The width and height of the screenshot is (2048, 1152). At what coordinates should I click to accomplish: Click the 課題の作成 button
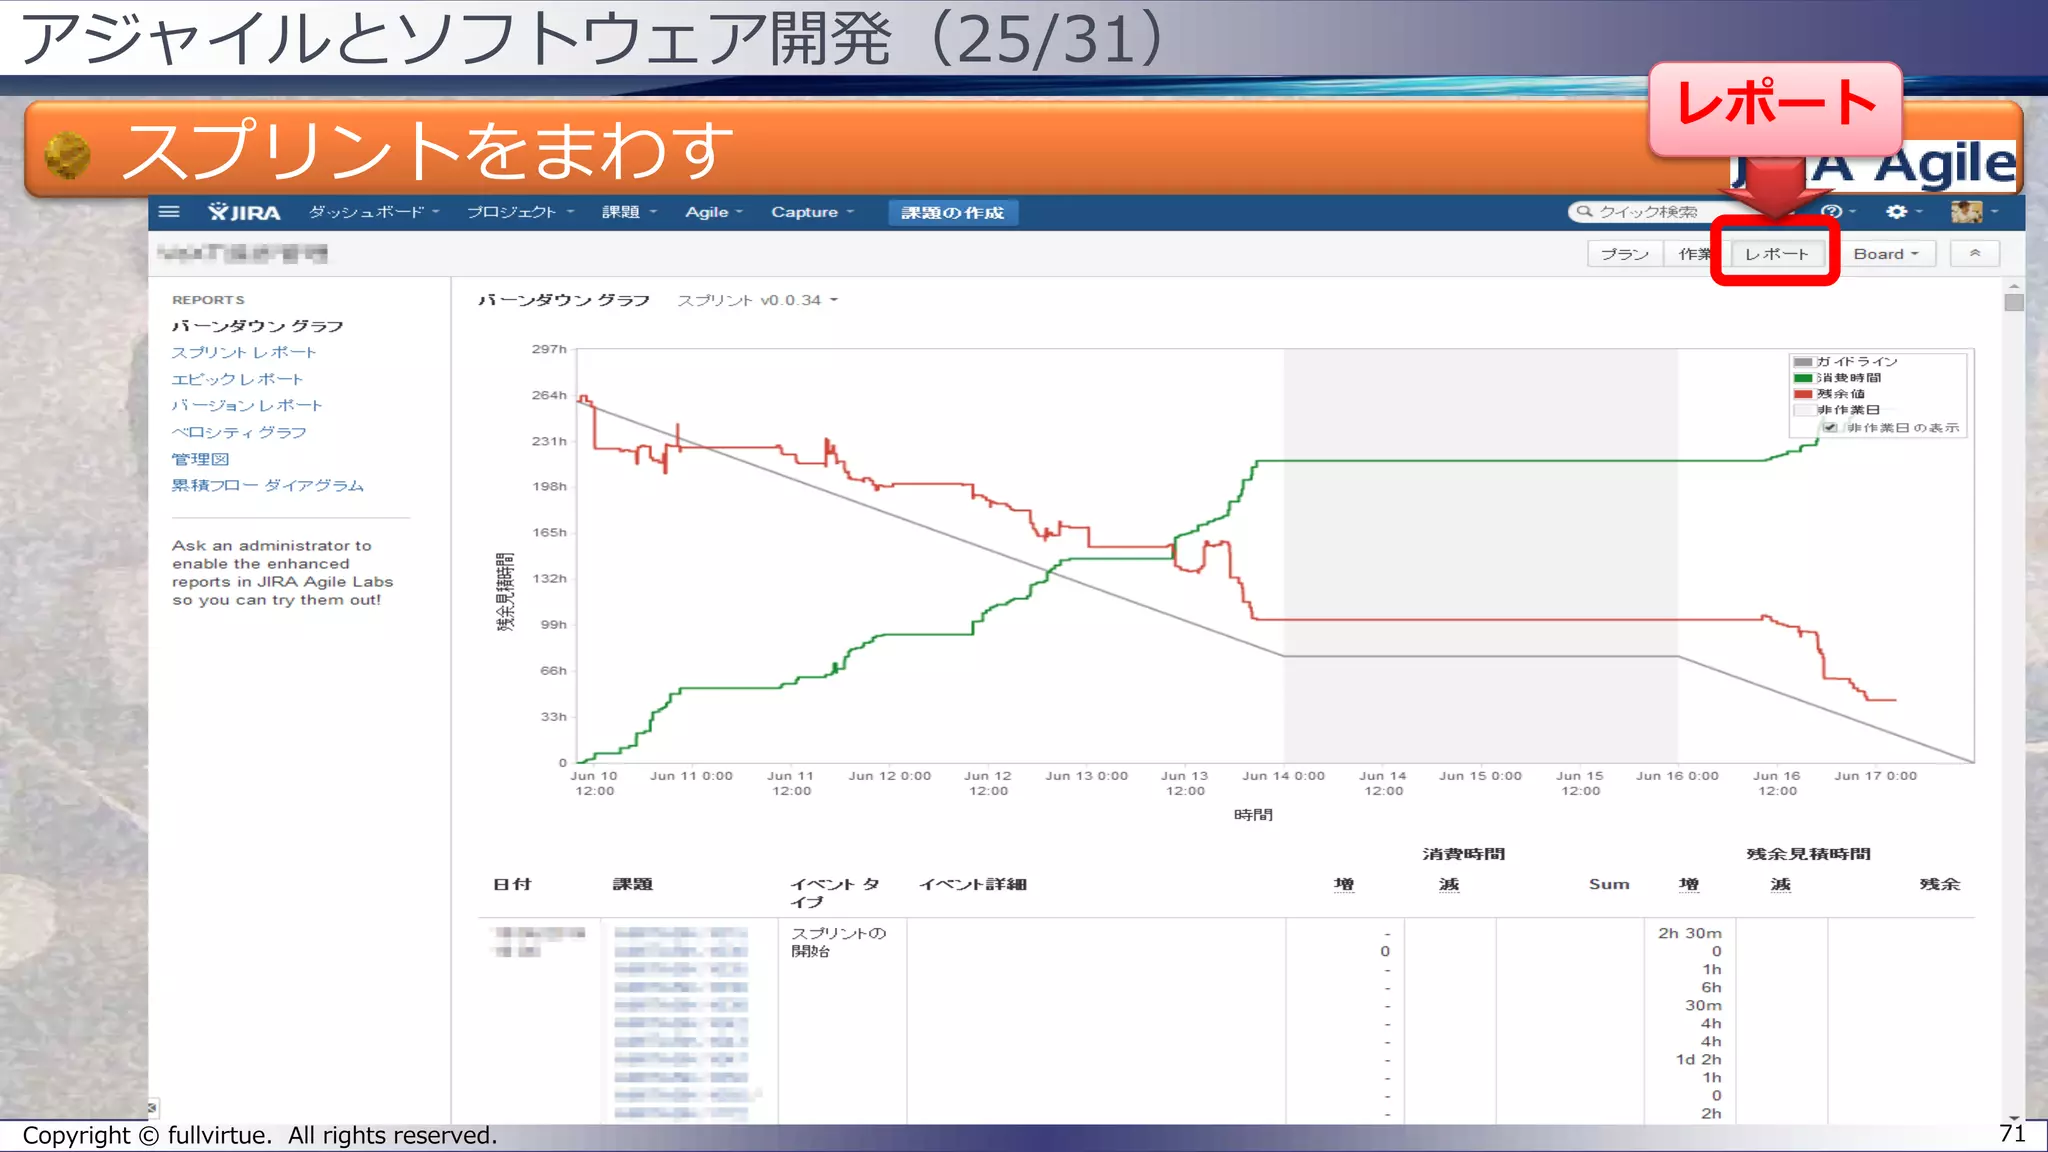[953, 212]
